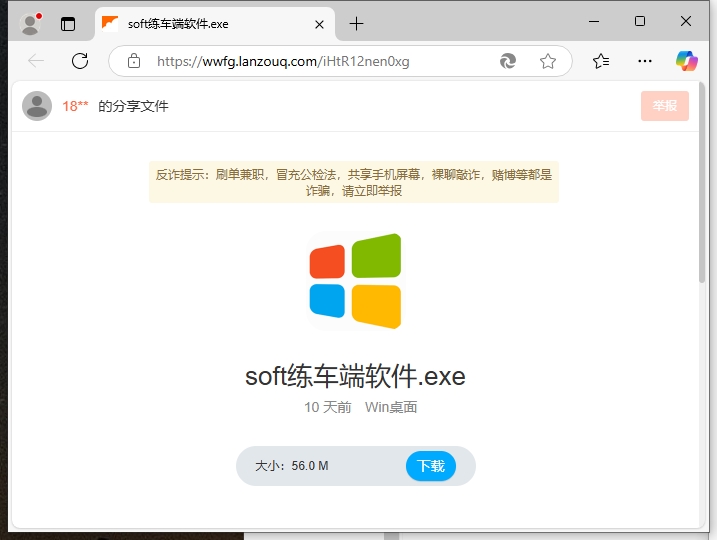Select the soft练车端软件.exe tab

(x=200, y=24)
